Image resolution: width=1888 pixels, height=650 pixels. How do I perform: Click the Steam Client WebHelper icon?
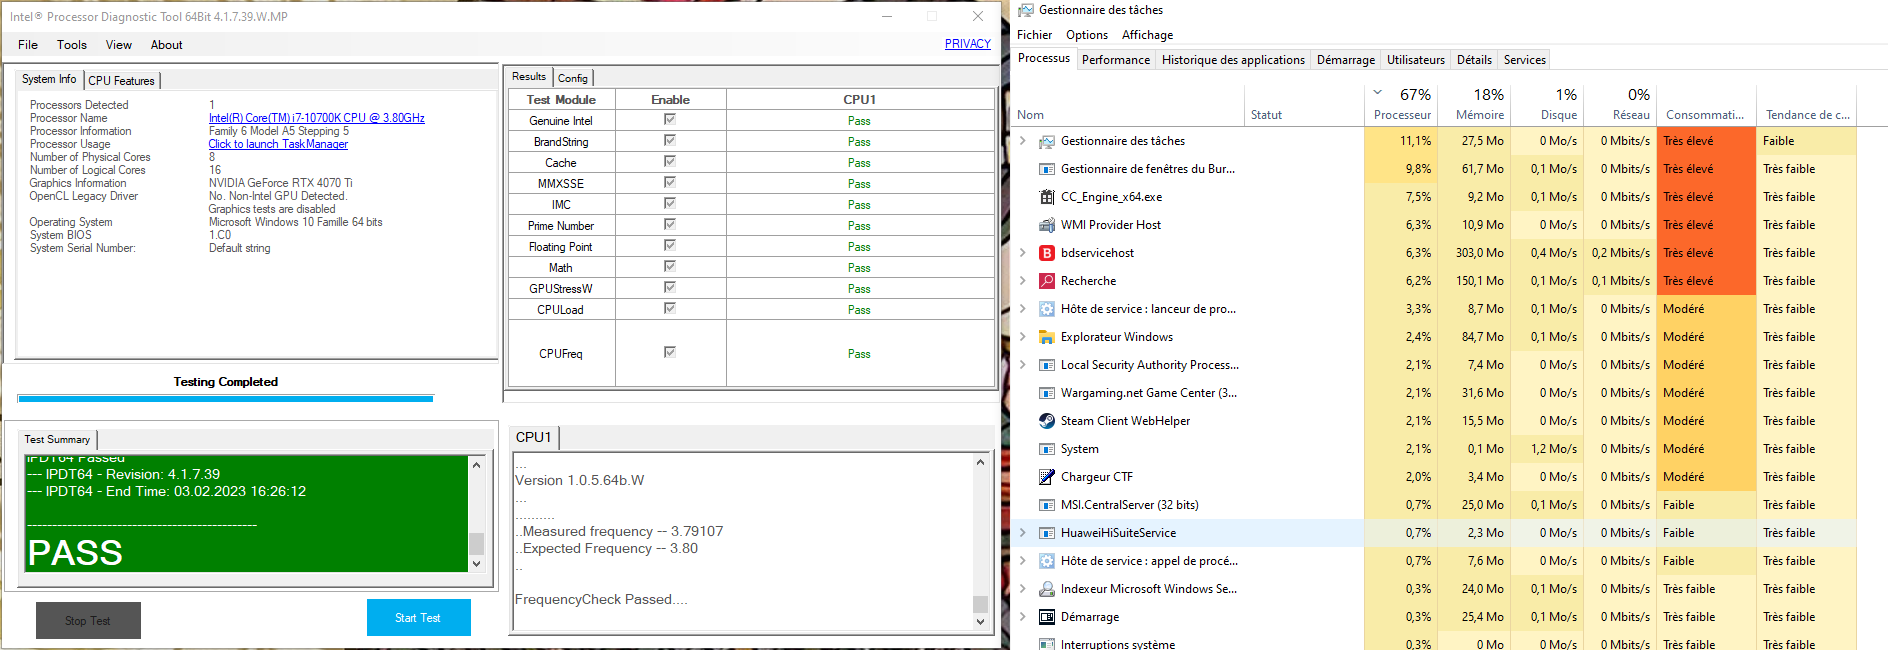coord(1047,421)
